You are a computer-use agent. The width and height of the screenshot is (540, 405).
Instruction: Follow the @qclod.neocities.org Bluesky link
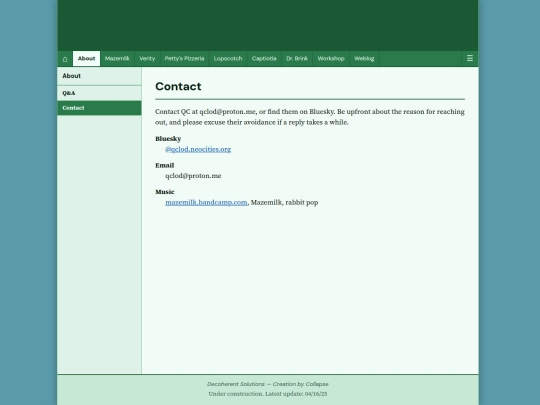click(x=198, y=149)
